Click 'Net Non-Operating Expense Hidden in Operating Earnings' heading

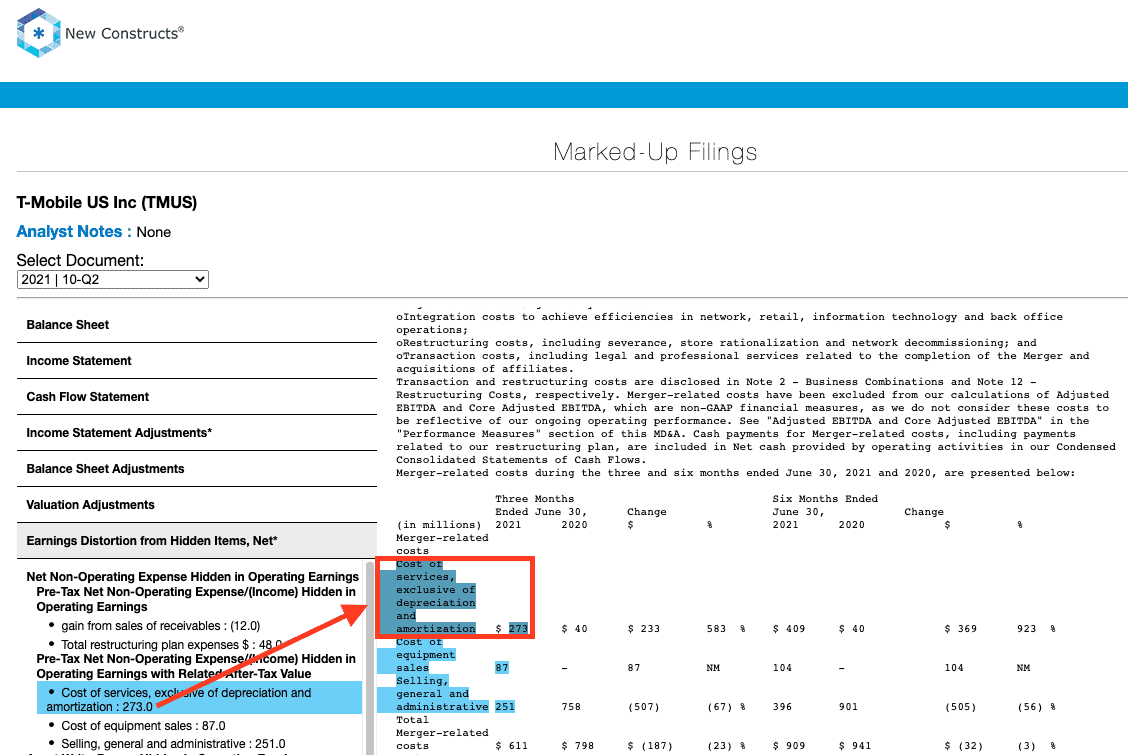pos(193,577)
